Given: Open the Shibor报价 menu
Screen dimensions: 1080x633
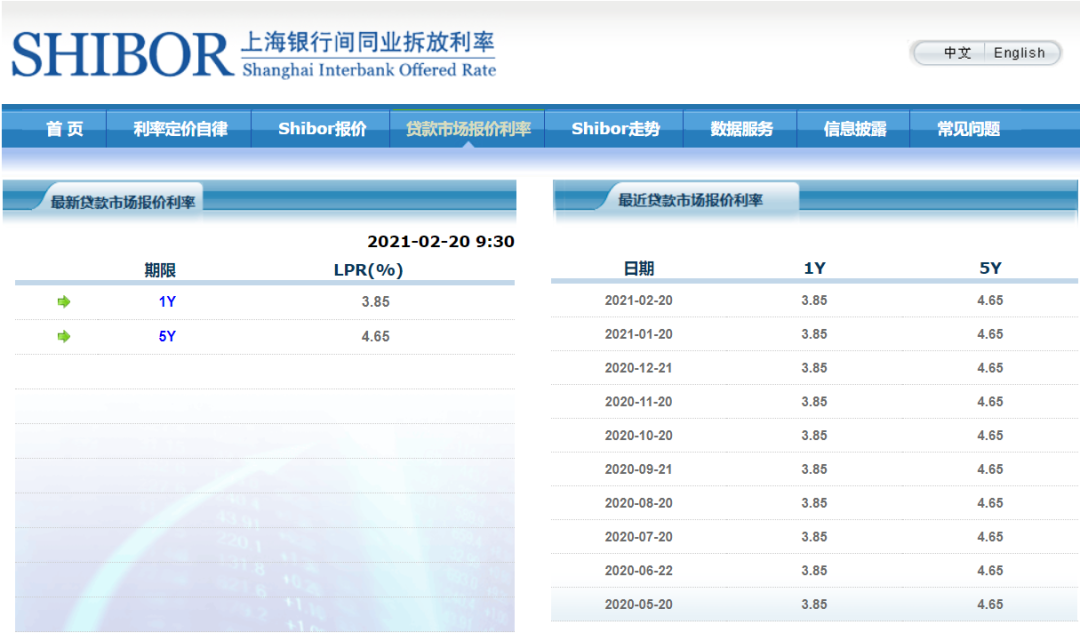Looking at the screenshot, I should 322,129.
